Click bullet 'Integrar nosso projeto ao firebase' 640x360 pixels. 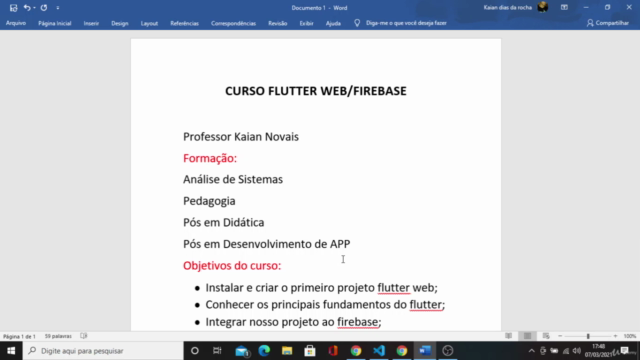click(x=293, y=322)
